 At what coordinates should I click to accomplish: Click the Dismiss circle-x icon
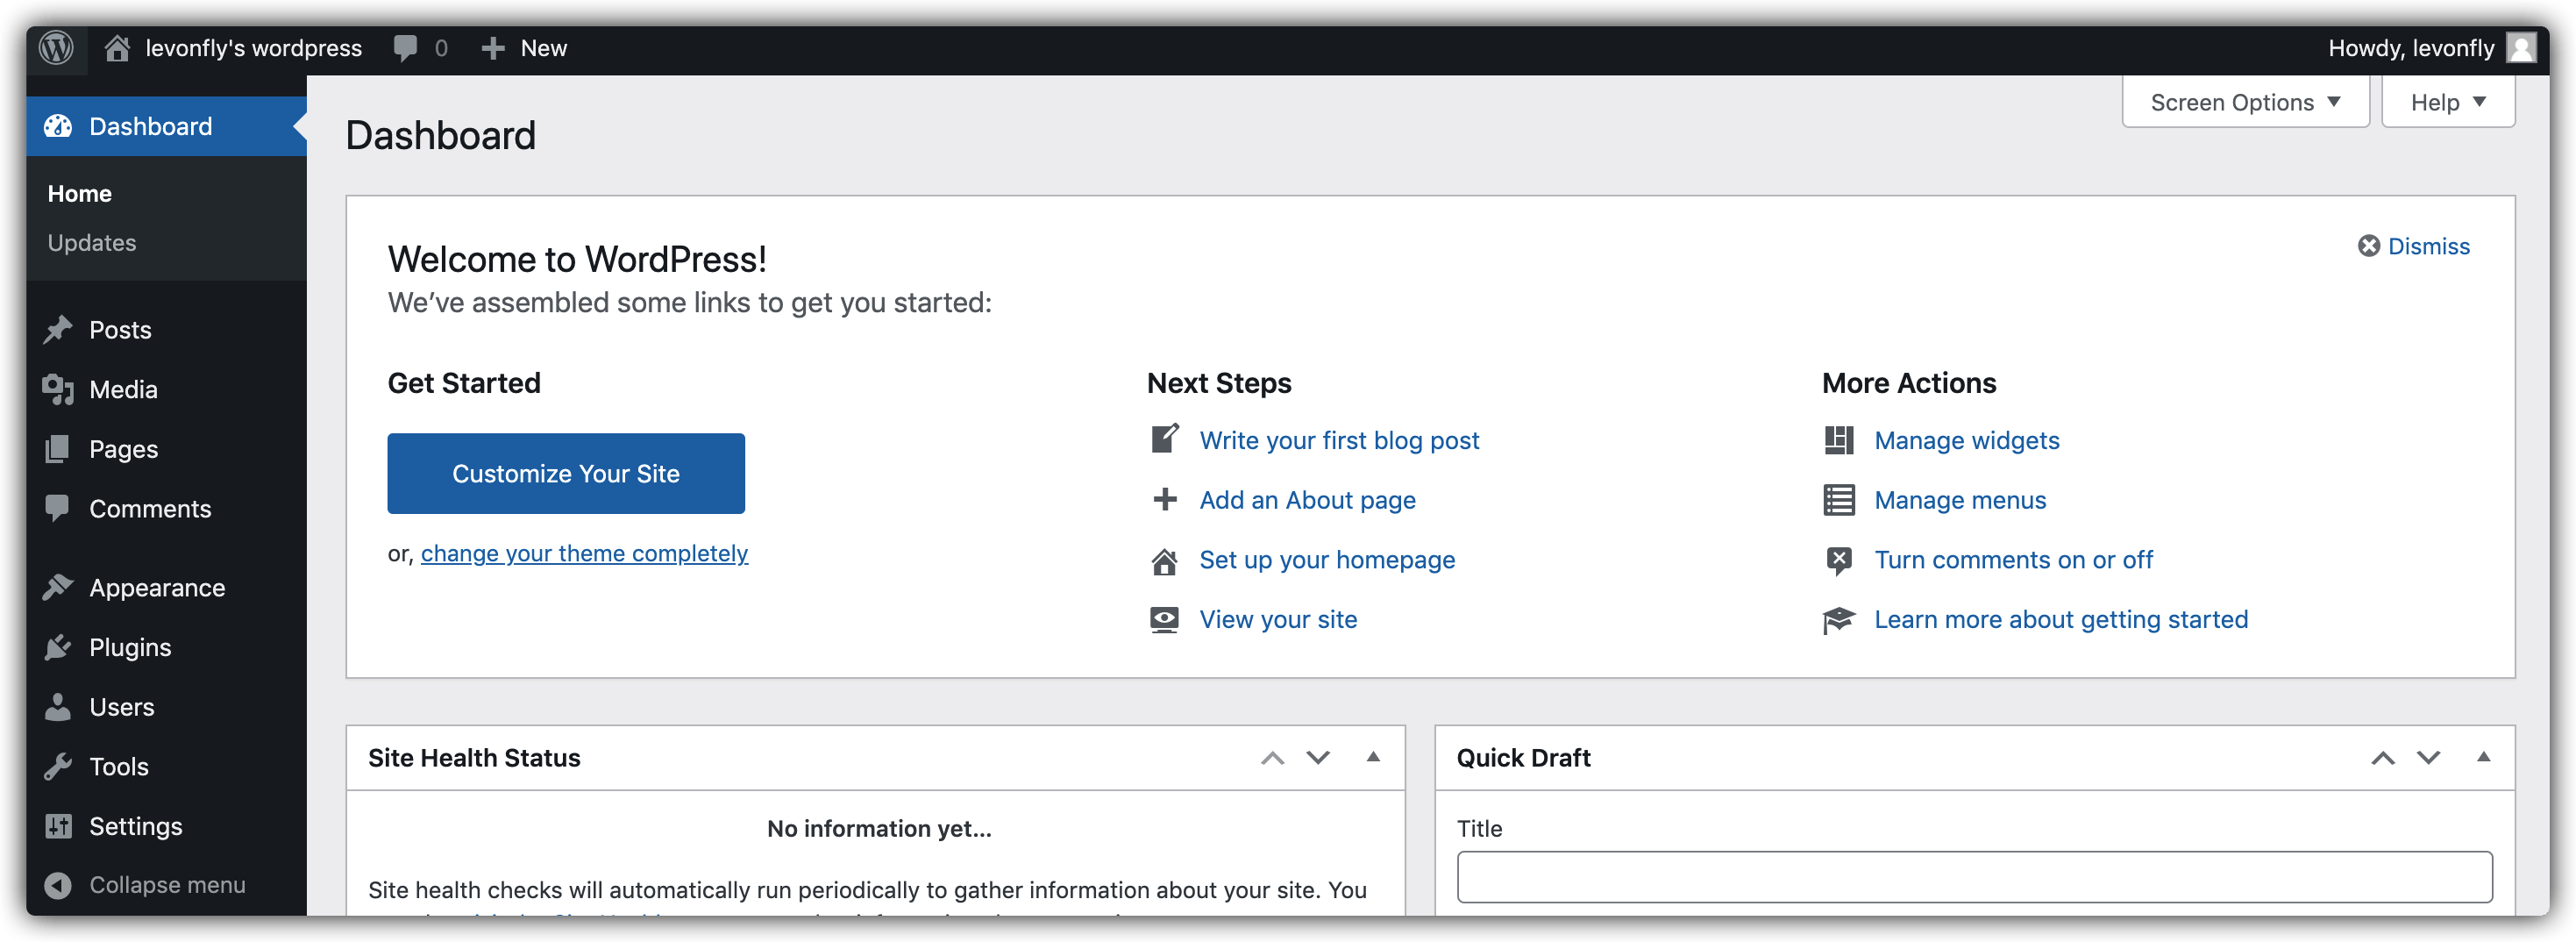click(x=2368, y=246)
